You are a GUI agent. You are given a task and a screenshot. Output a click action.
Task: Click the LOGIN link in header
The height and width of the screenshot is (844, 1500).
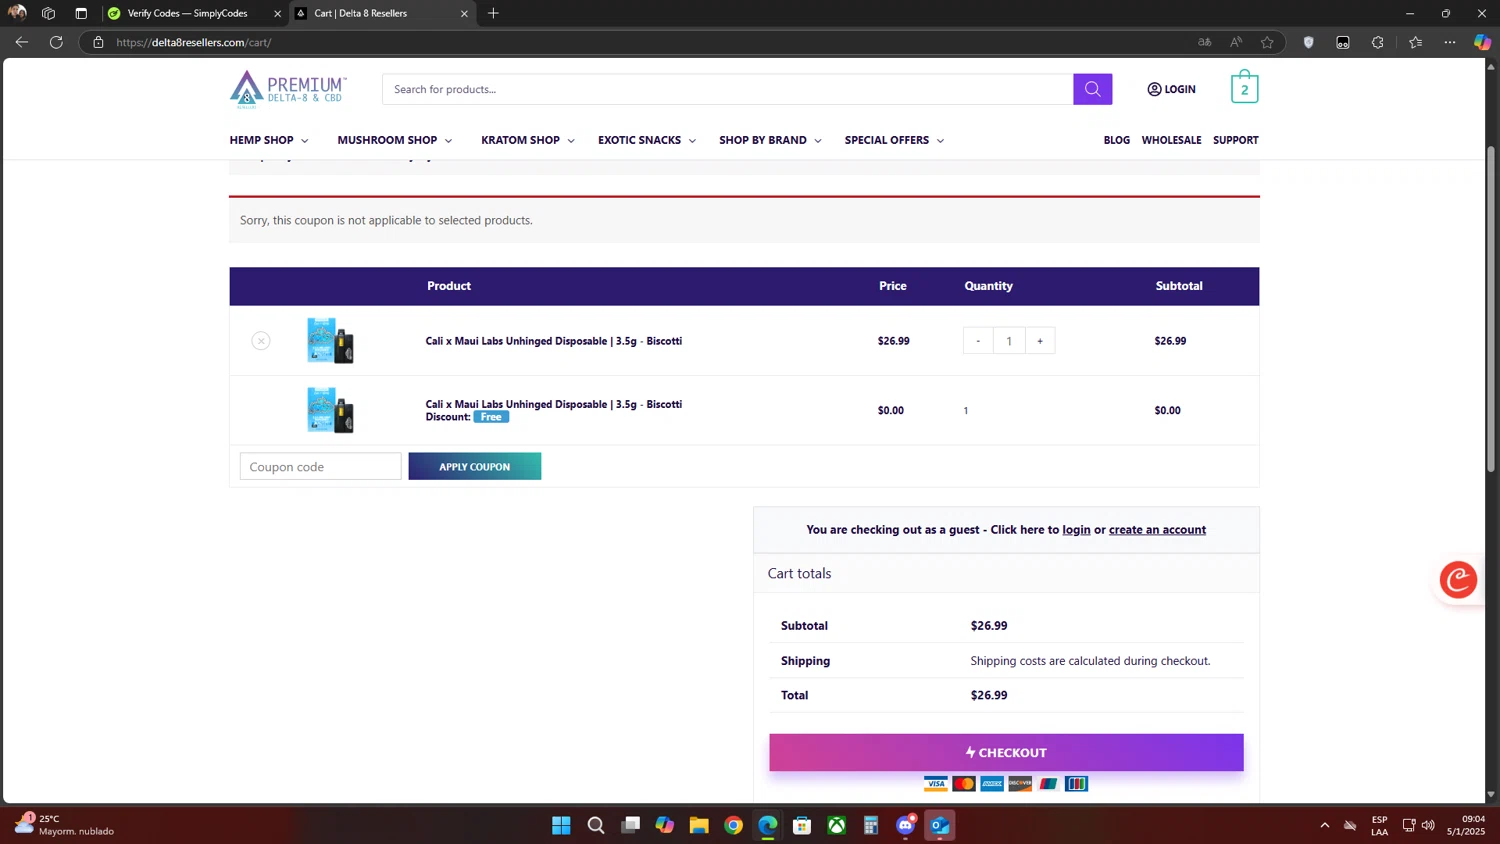coord(1171,89)
